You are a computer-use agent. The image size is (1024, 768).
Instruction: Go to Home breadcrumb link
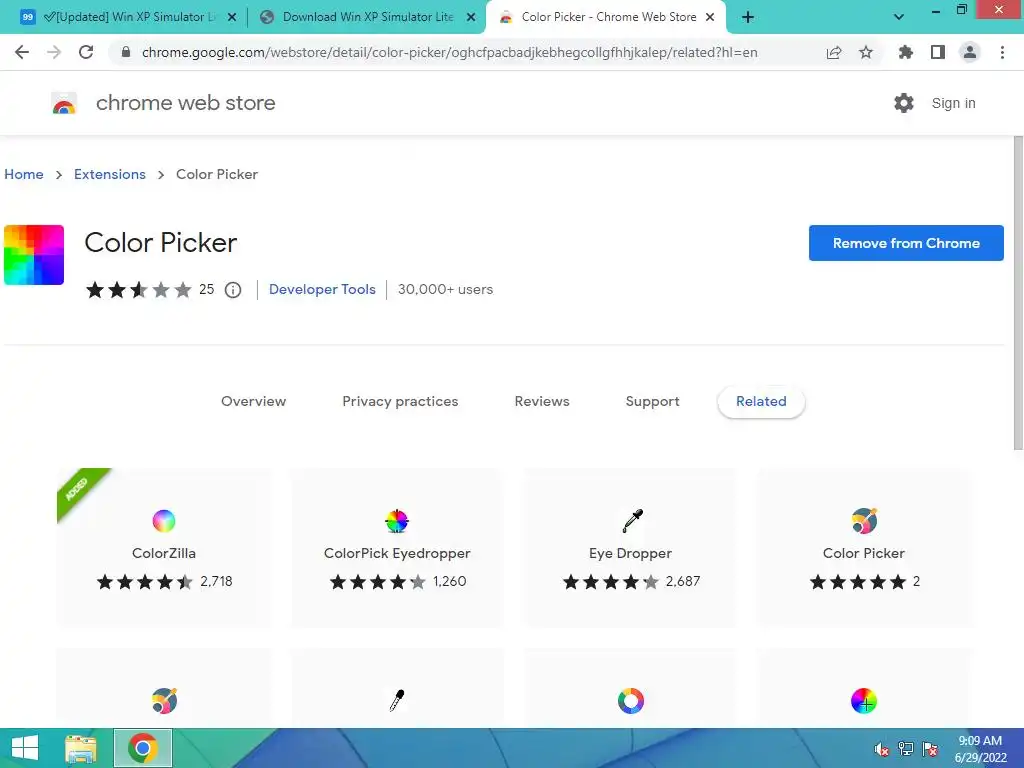click(x=24, y=174)
